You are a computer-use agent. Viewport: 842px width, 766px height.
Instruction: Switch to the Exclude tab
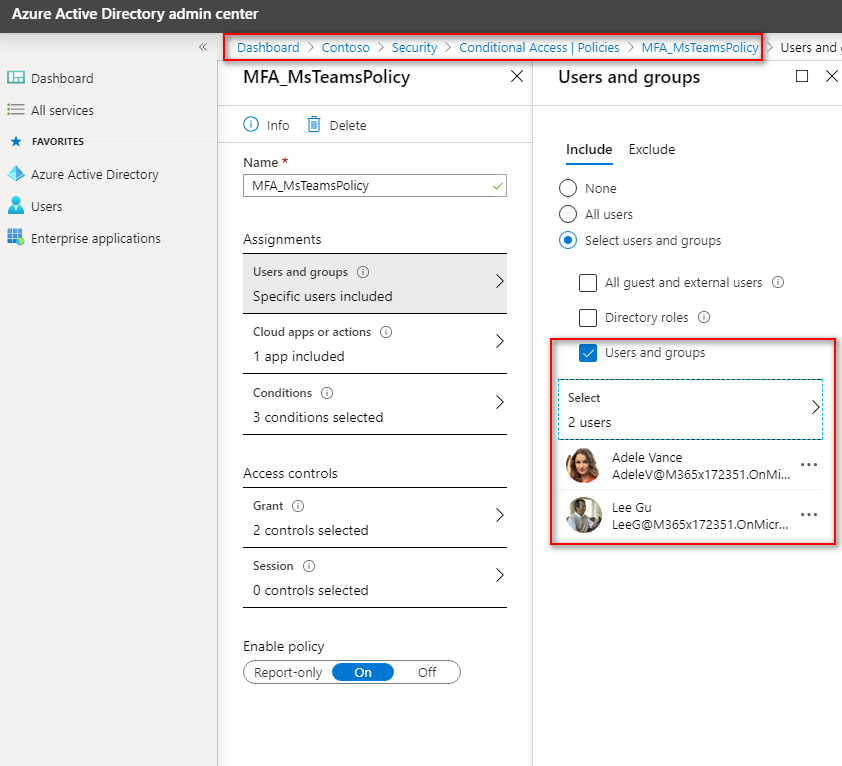coord(652,149)
